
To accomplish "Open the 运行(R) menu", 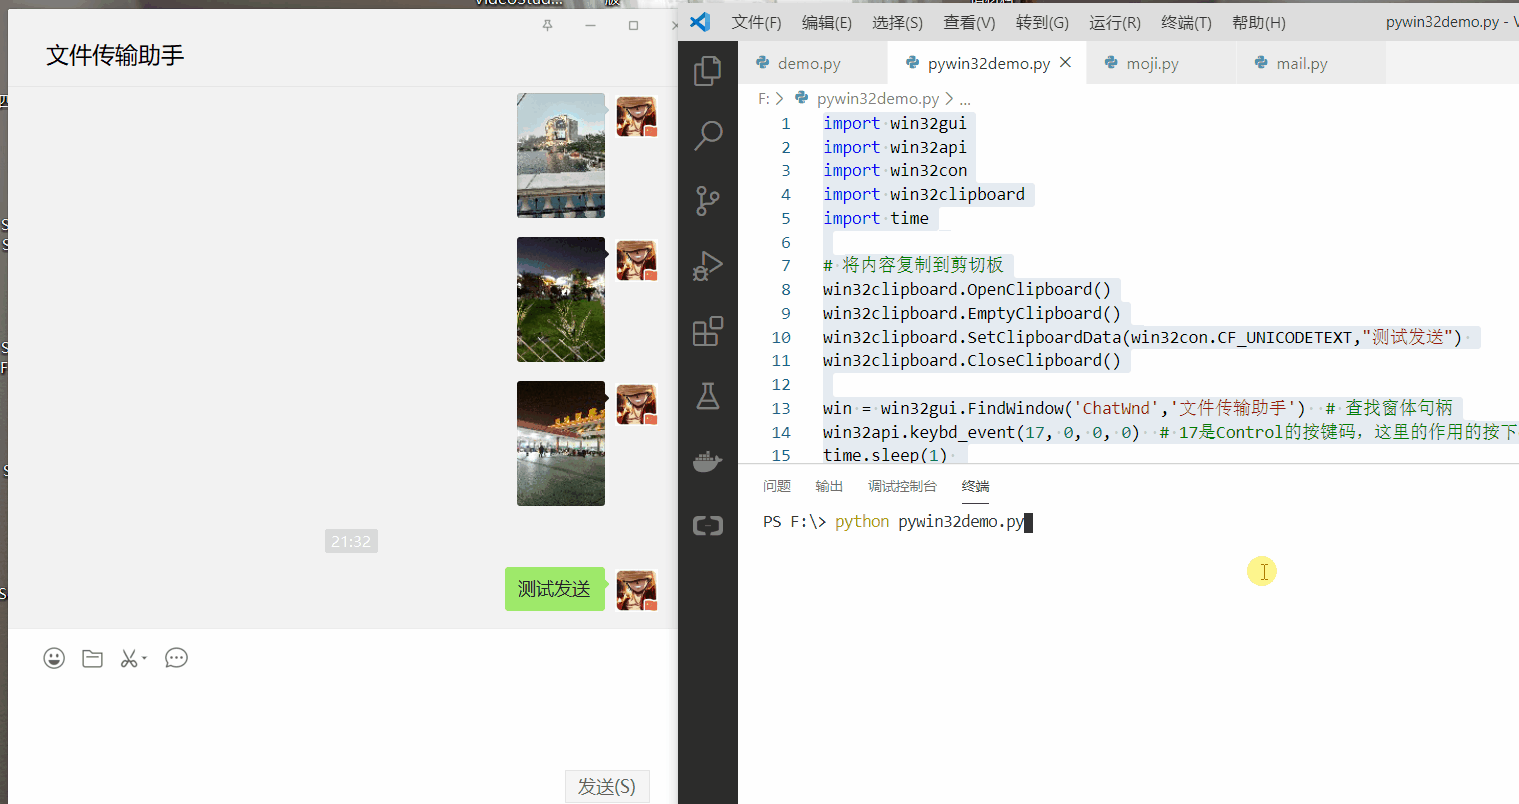I will (x=1114, y=22).
